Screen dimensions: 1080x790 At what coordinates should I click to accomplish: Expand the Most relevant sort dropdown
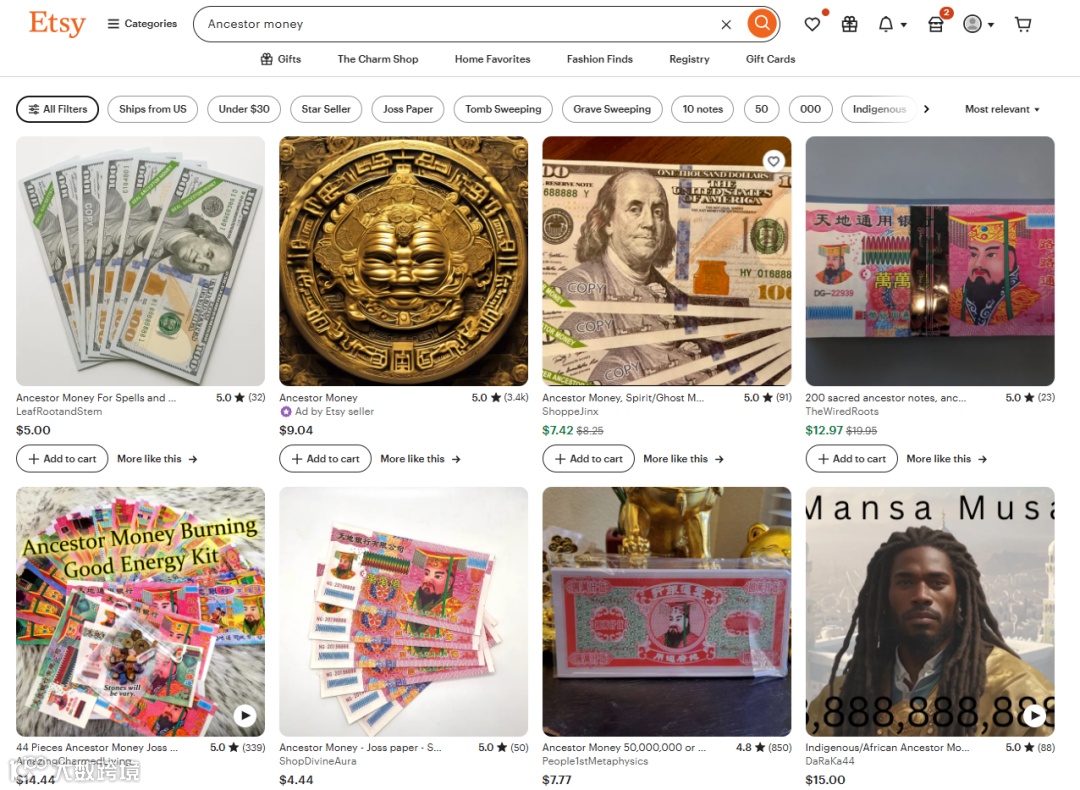[1002, 109]
